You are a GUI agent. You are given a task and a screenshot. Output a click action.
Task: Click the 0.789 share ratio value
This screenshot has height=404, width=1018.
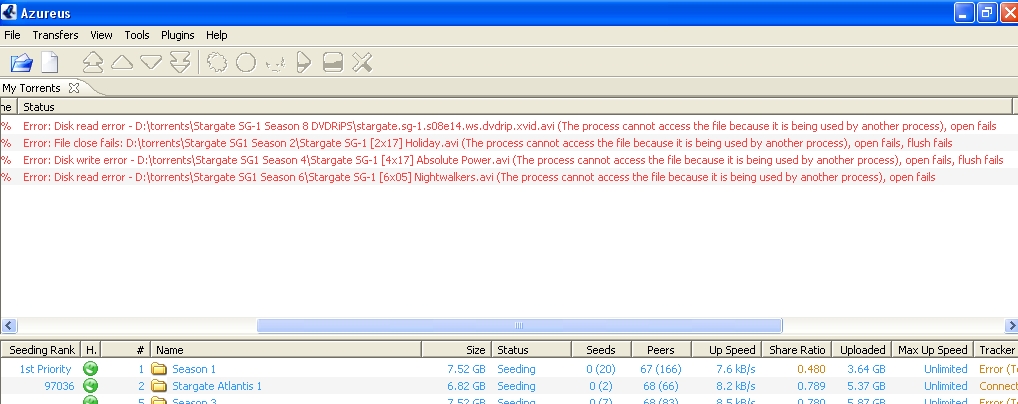812,386
